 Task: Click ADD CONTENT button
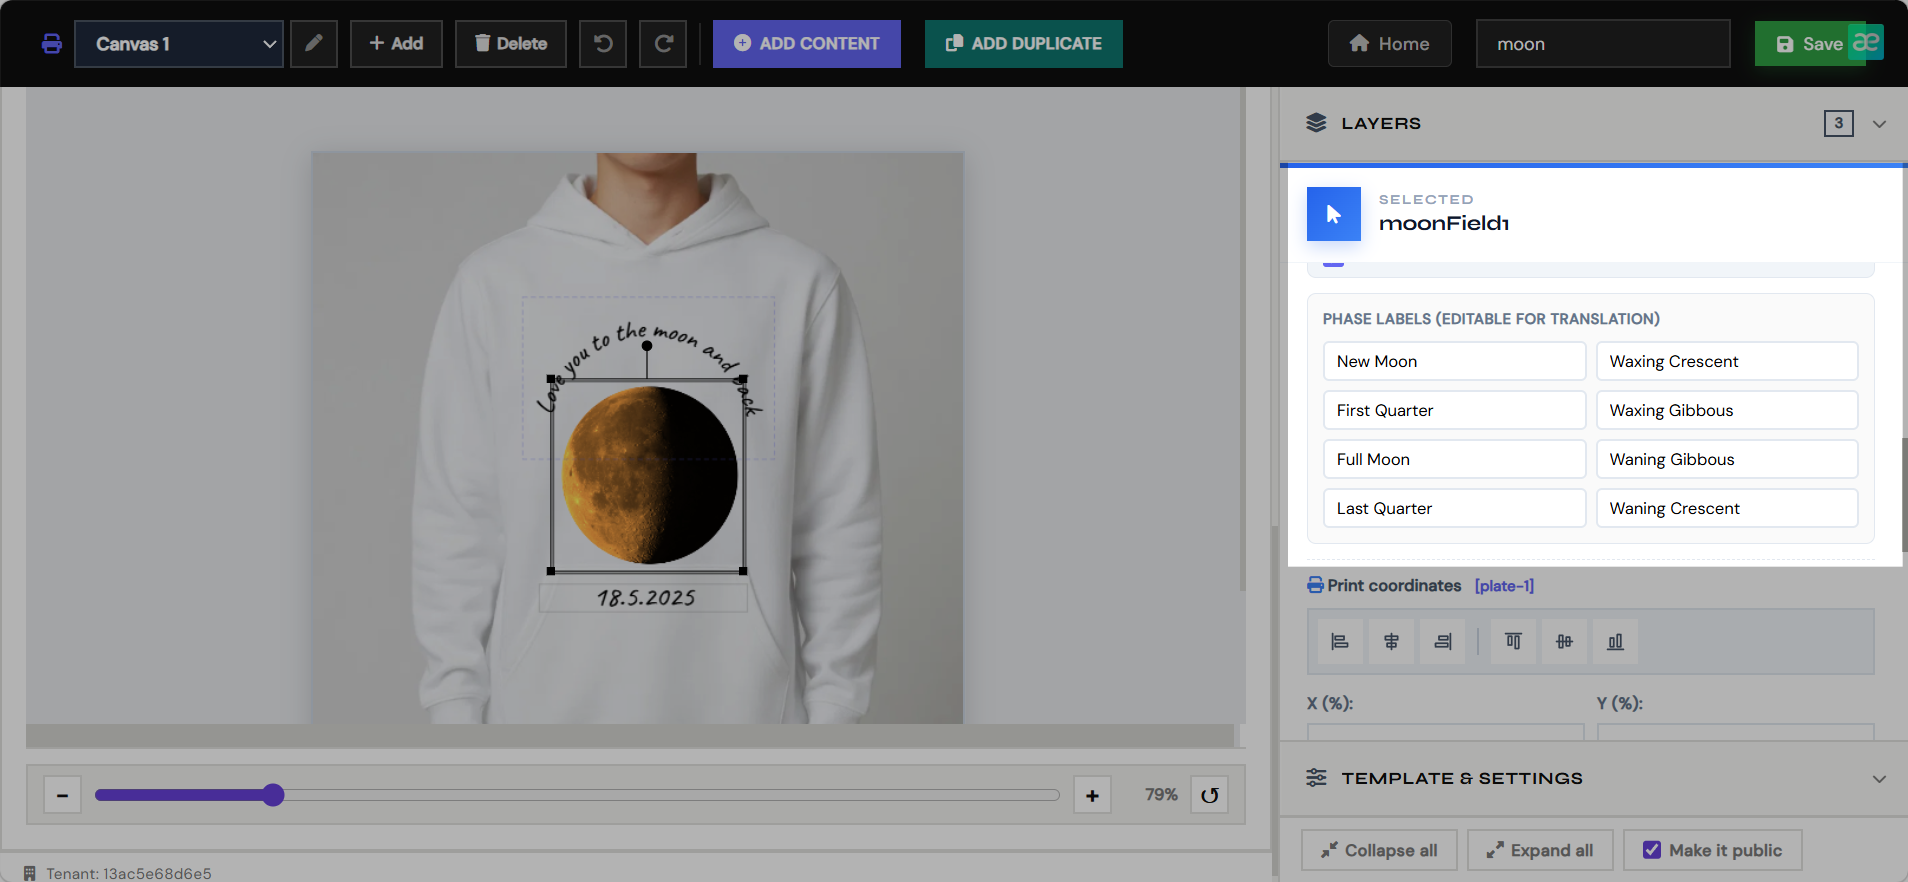click(x=807, y=44)
